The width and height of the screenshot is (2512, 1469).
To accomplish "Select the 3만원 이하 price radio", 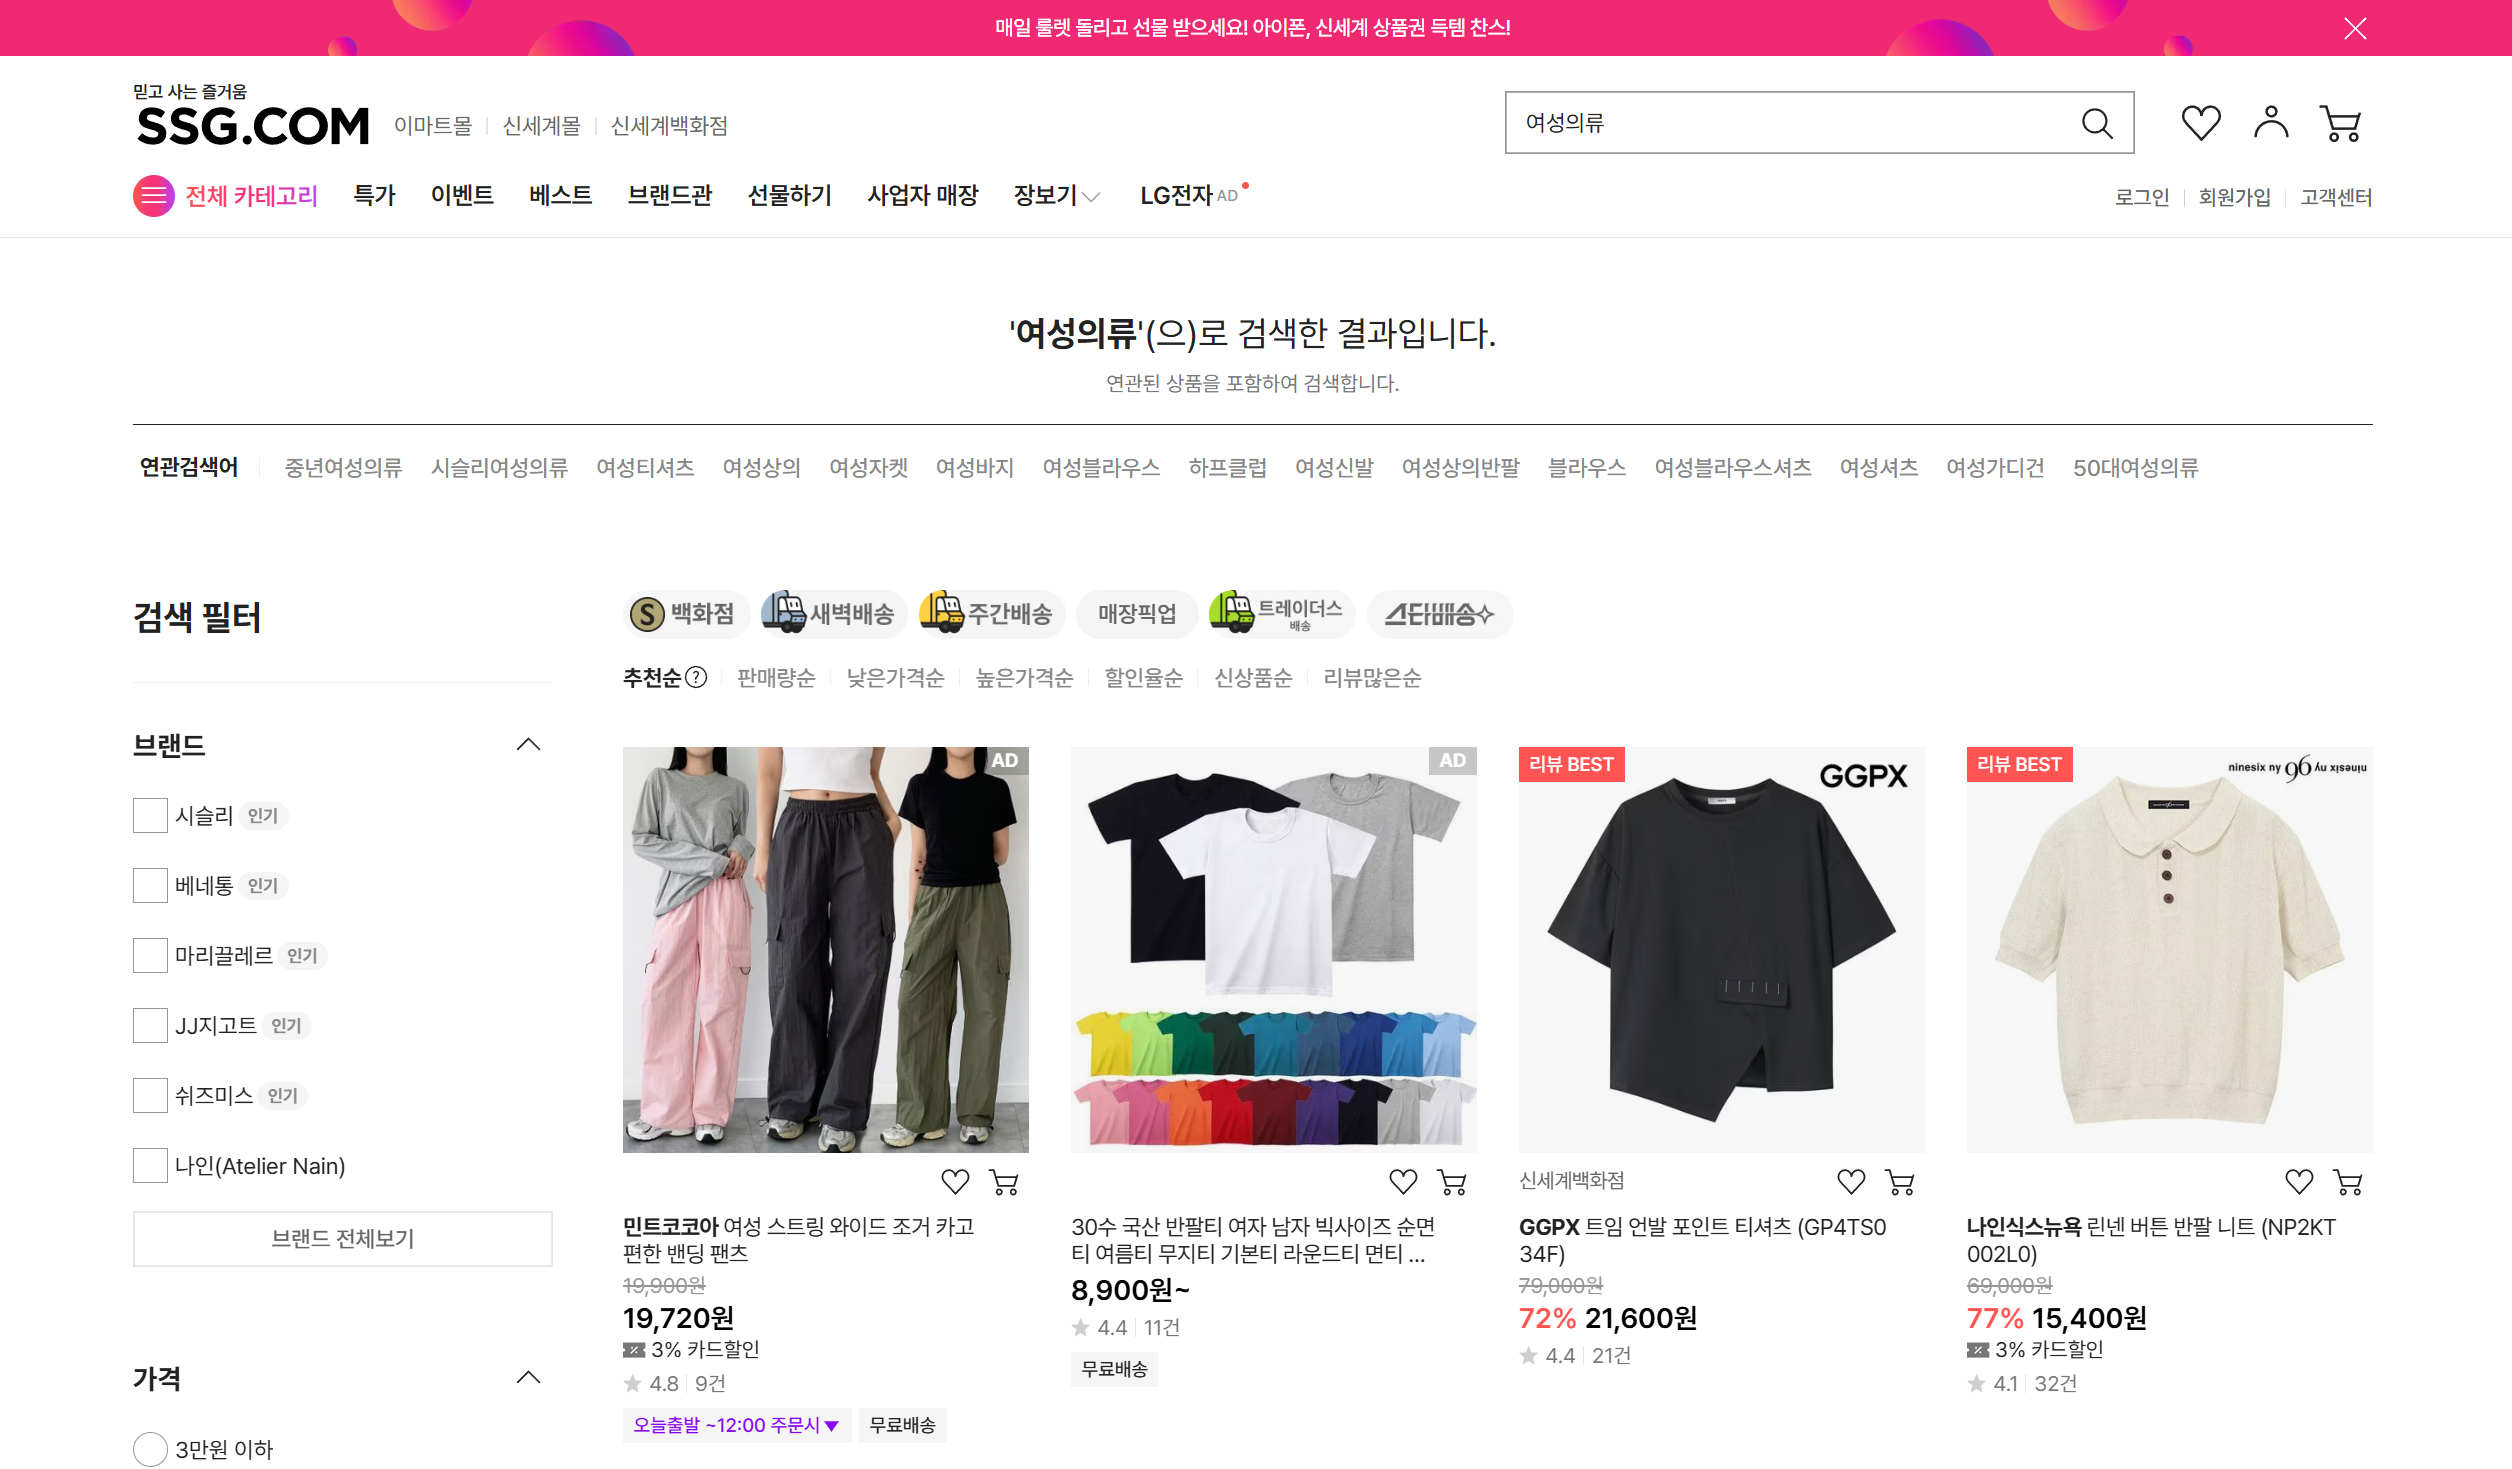I will (150, 1449).
